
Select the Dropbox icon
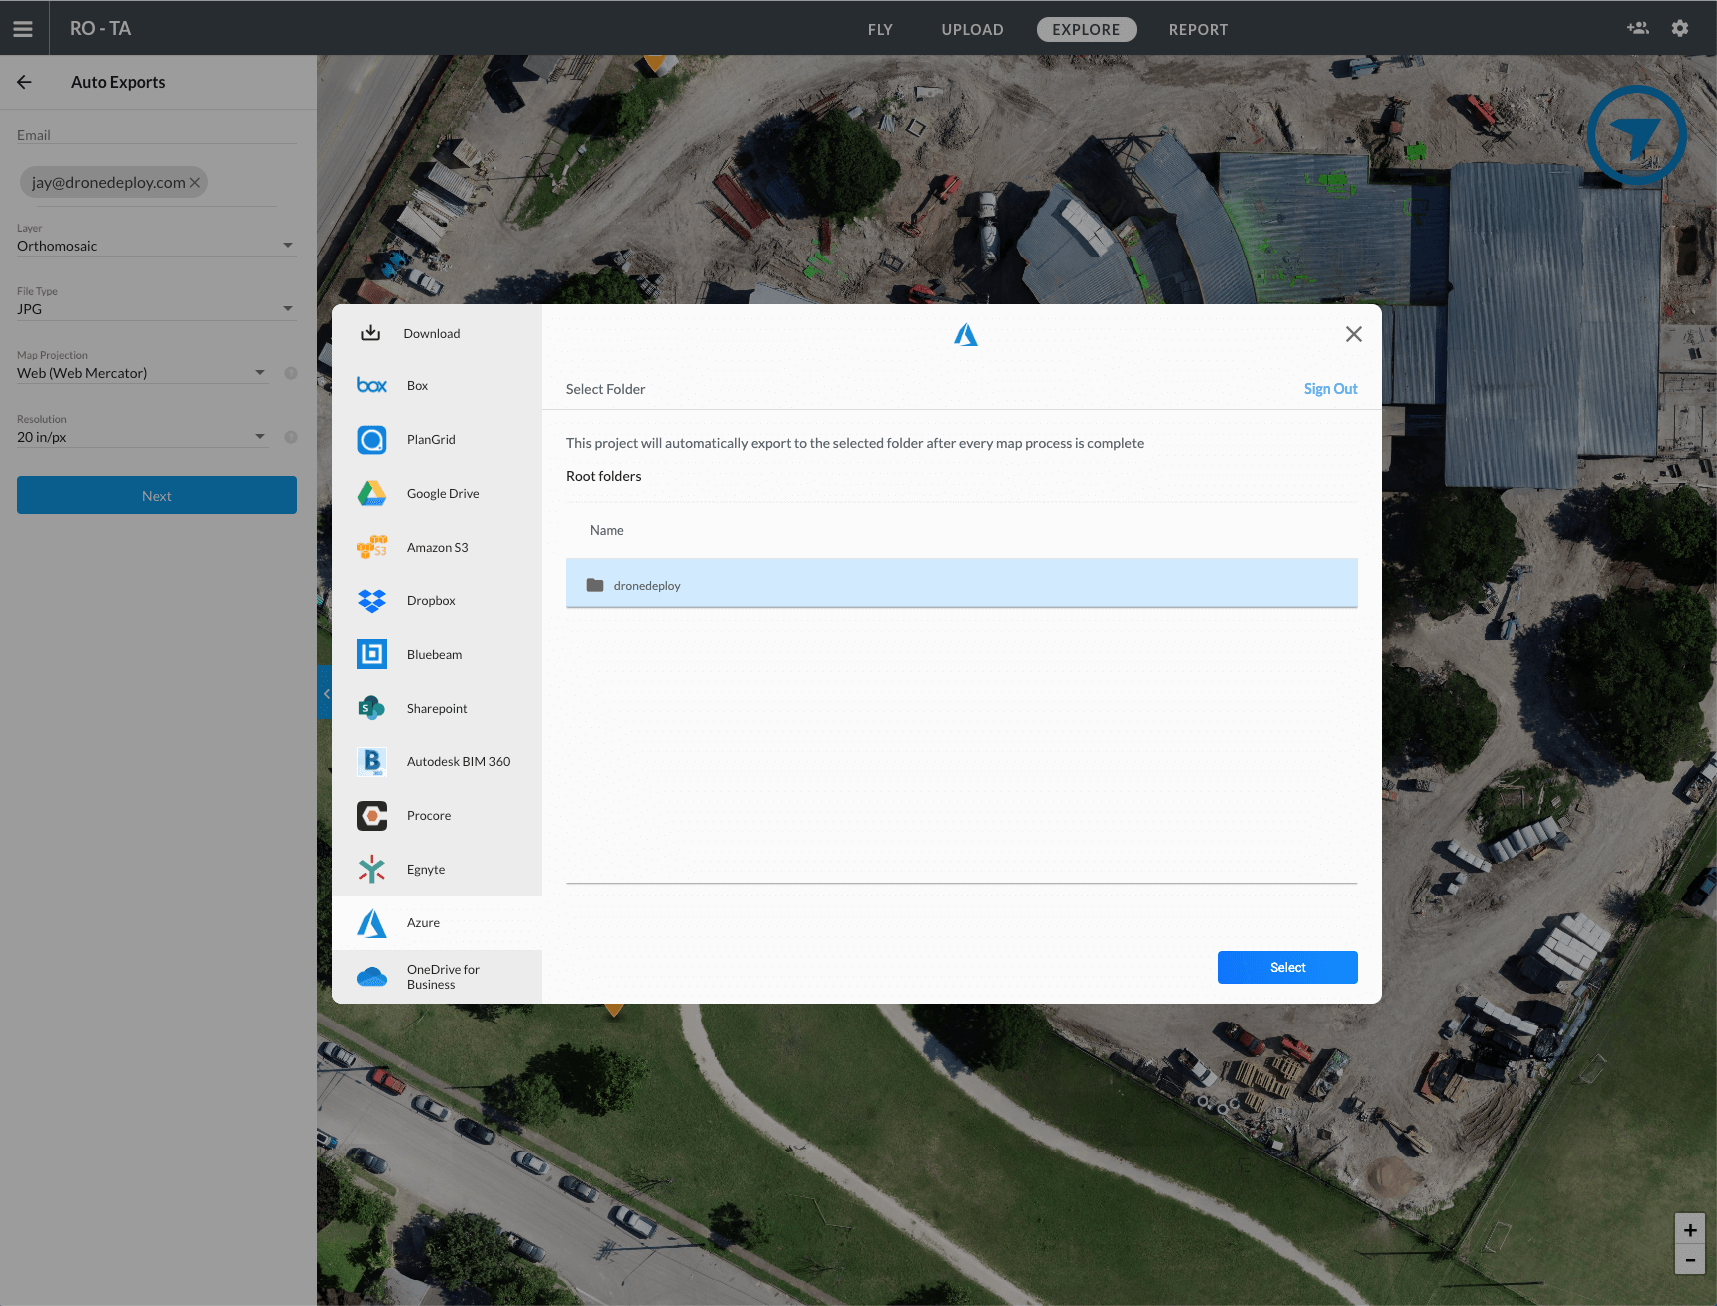372,600
